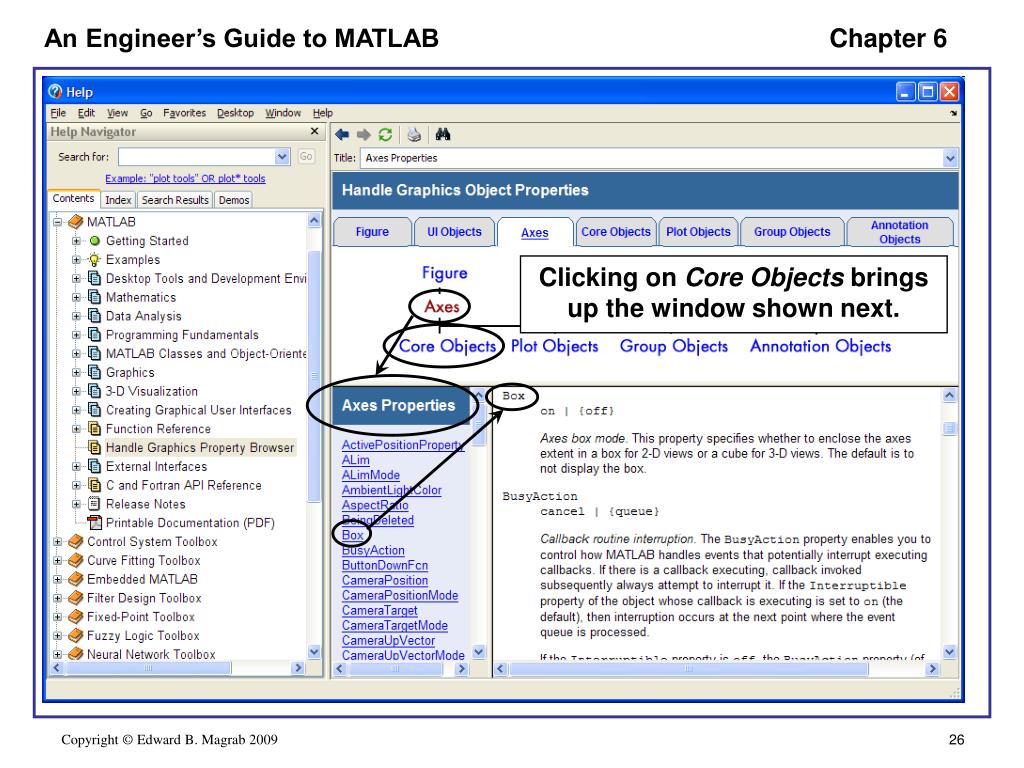The width and height of the screenshot is (1024, 768).
Task: Click Group Objects link in hierarchy diagram
Action: (673, 346)
